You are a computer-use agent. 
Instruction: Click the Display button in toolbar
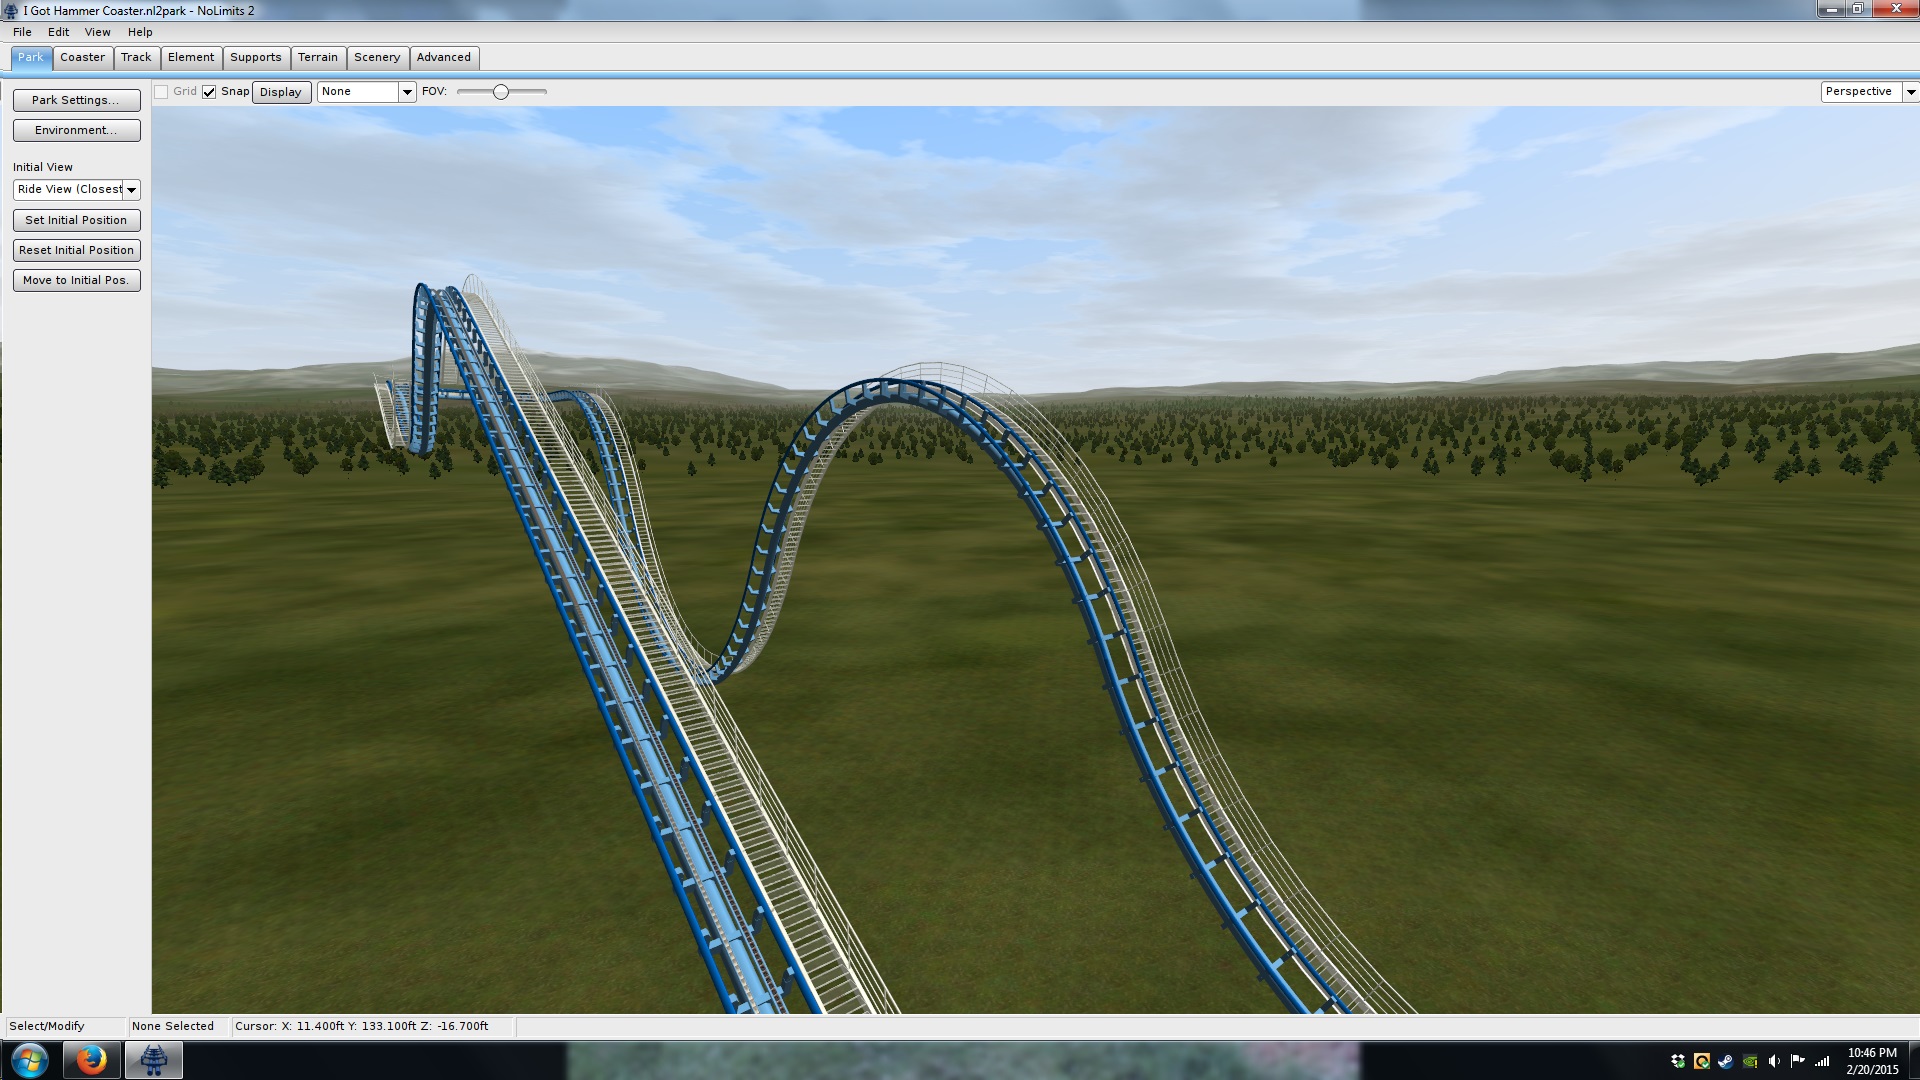tap(280, 92)
